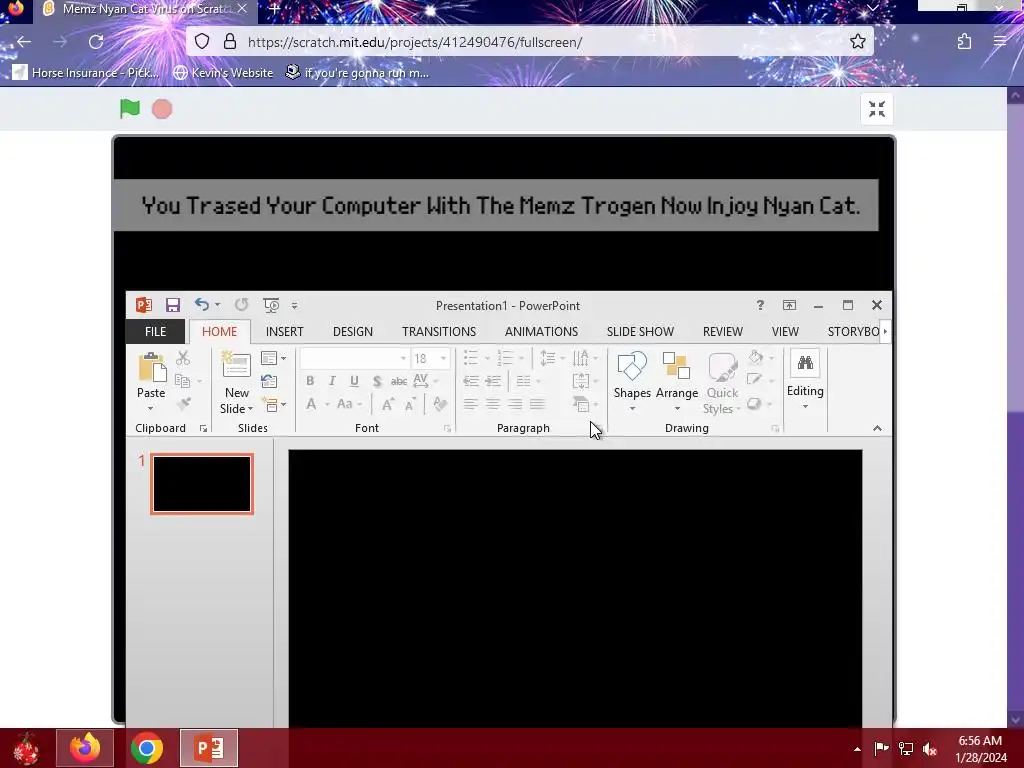Open the Section dropdown in the Slides group
This screenshot has width=1024, height=768.
[x=273, y=404]
